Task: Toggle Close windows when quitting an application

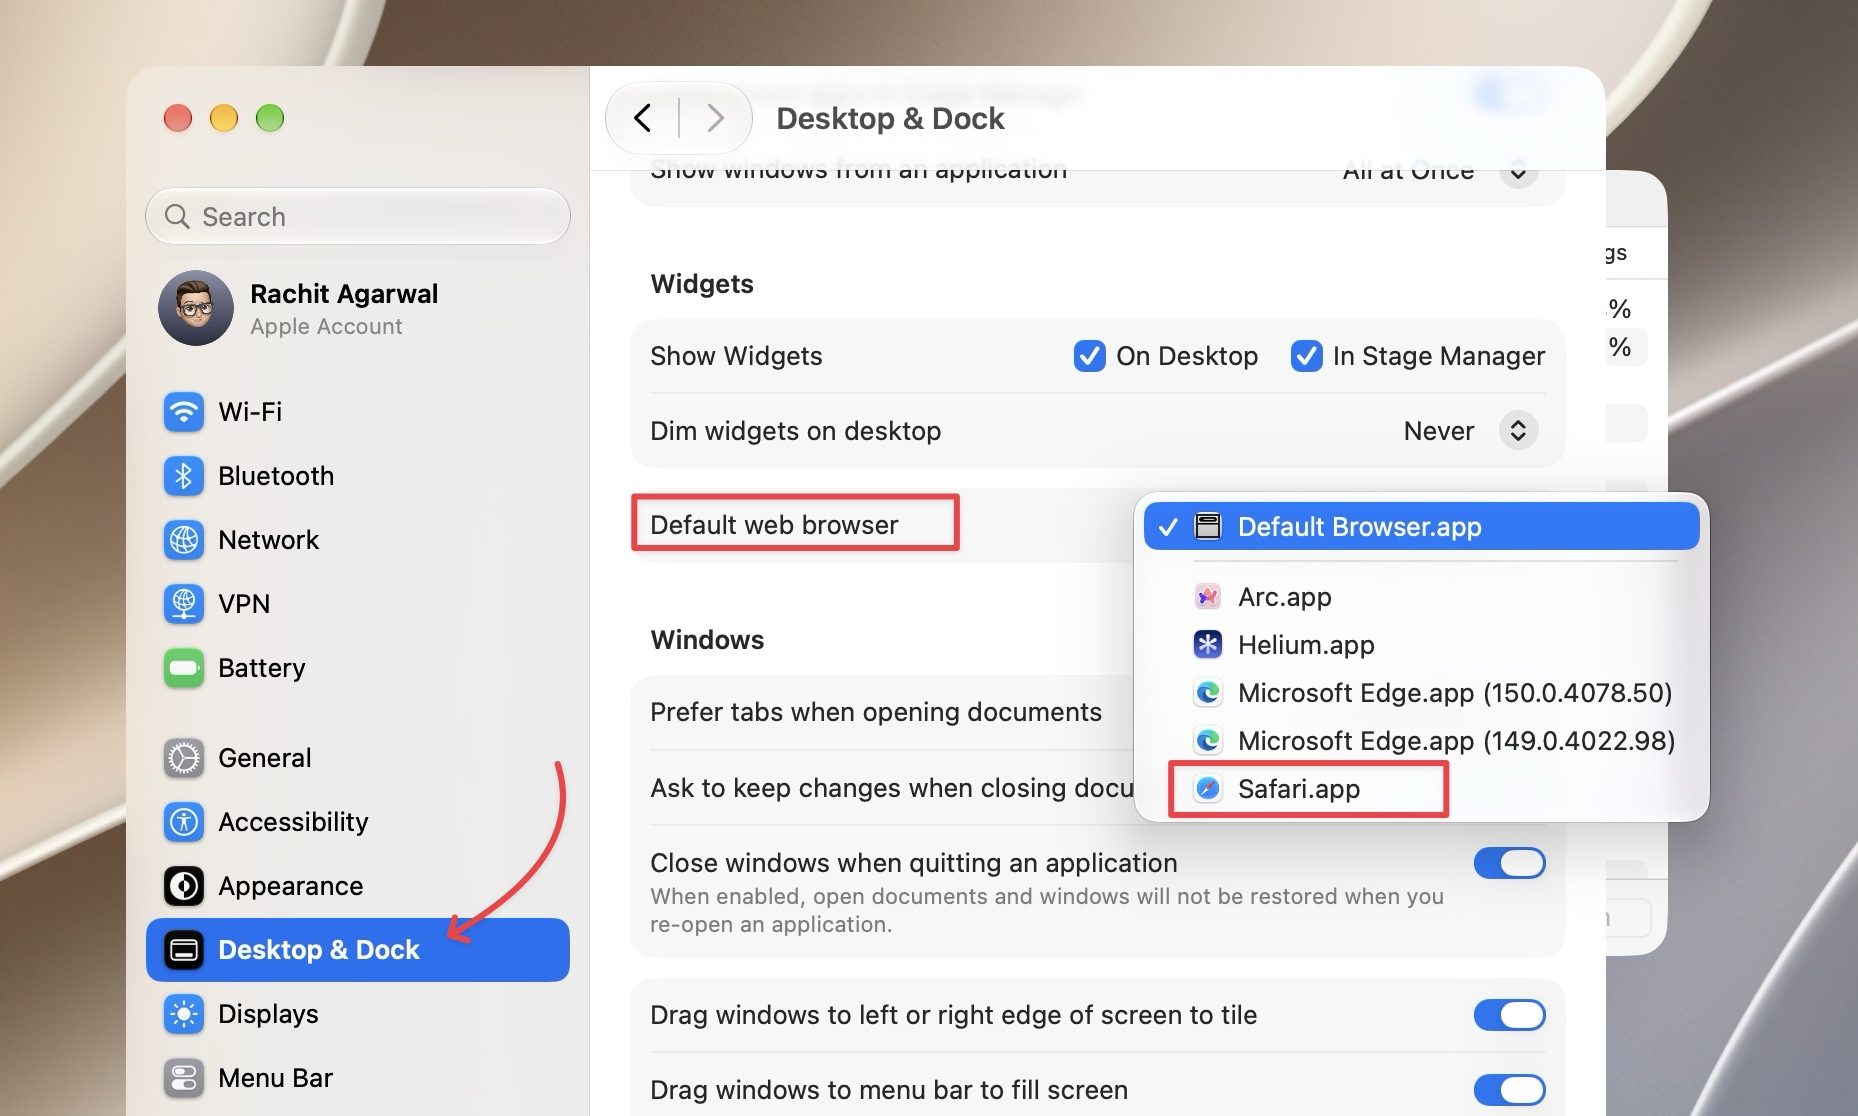Action: coord(1509,863)
